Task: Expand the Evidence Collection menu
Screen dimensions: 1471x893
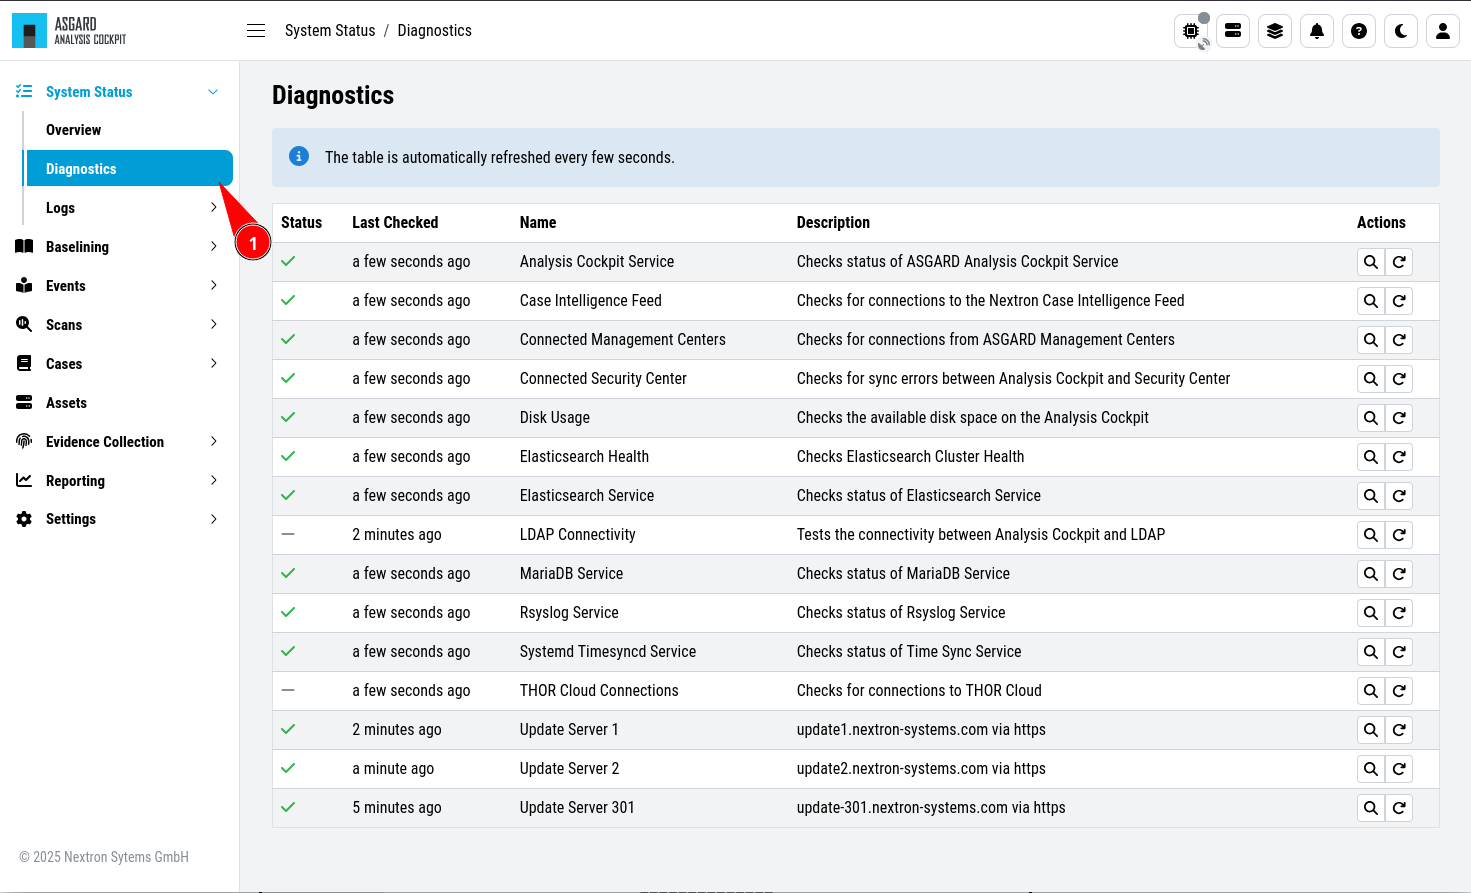Action: 213,442
